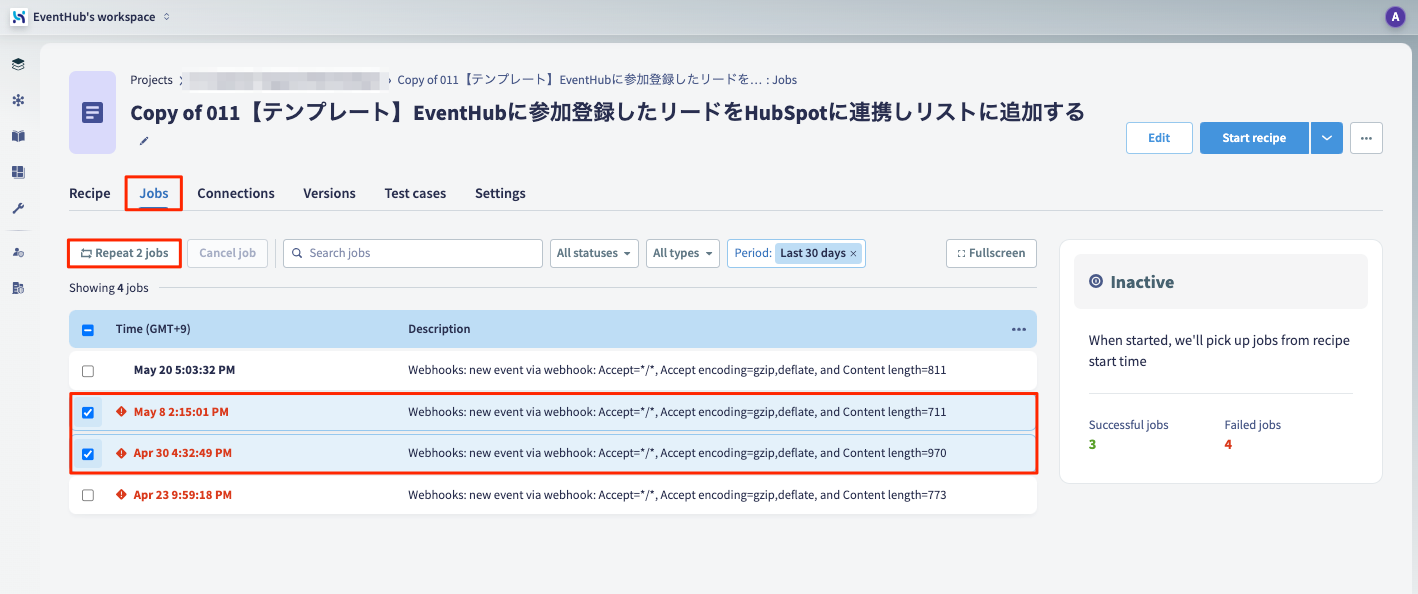Click the Edit button
Viewport: 1418px width, 594px height.
pyautogui.click(x=1159, y=138)
